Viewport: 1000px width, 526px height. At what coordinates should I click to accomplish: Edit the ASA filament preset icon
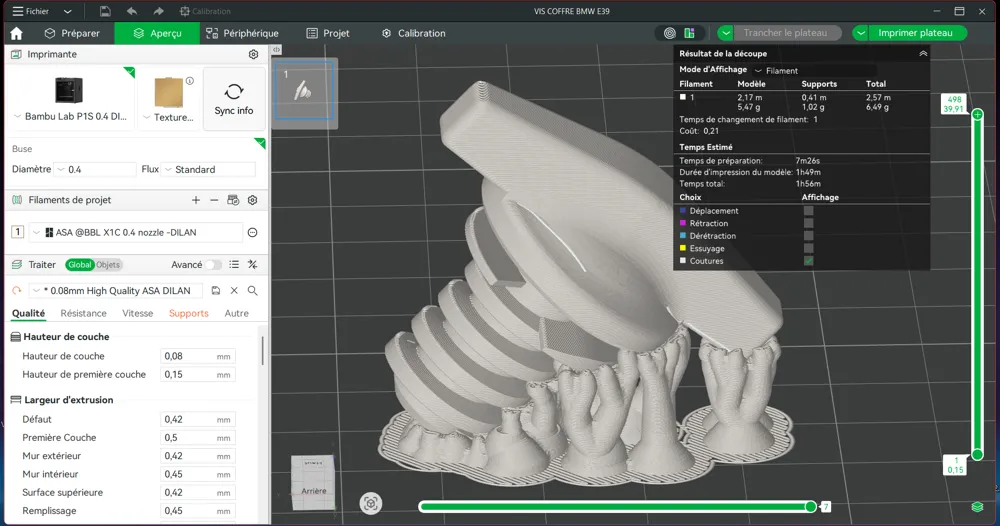coord(253,233)
